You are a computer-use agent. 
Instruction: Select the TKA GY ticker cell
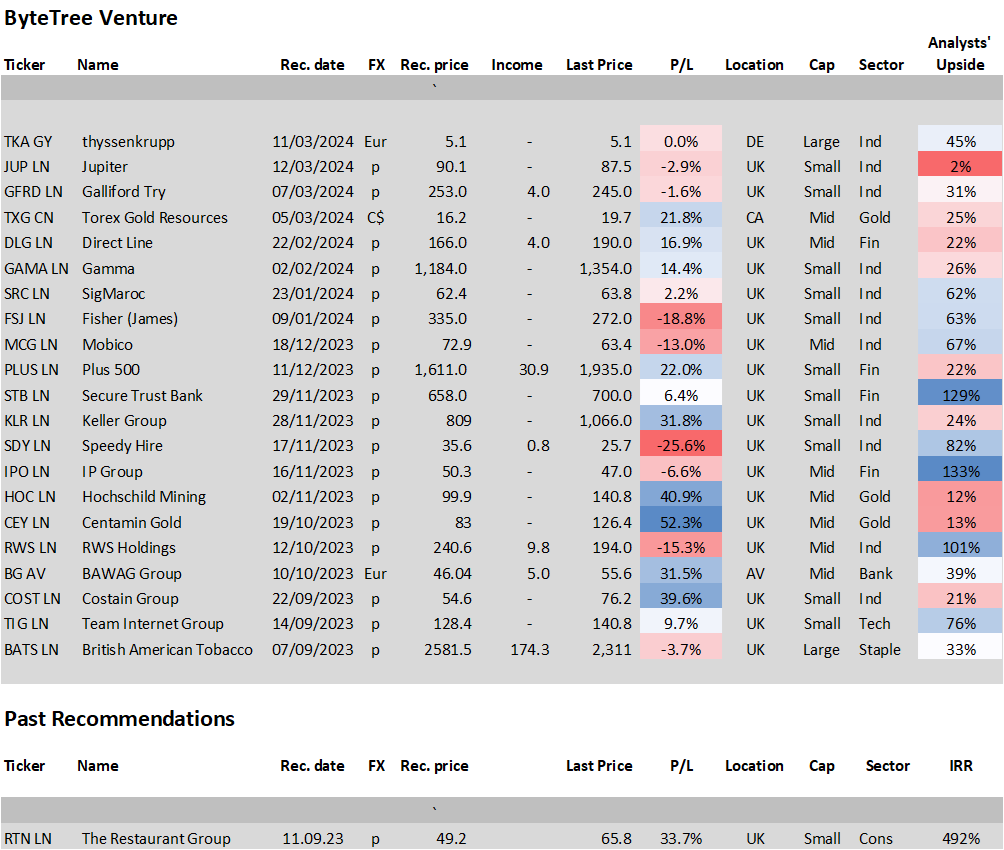tap(28, 142)
